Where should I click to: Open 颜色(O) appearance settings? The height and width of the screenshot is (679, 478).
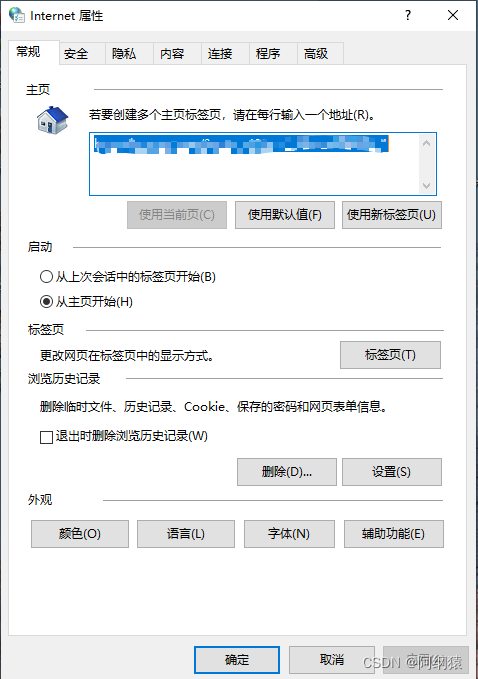point(80,534)
